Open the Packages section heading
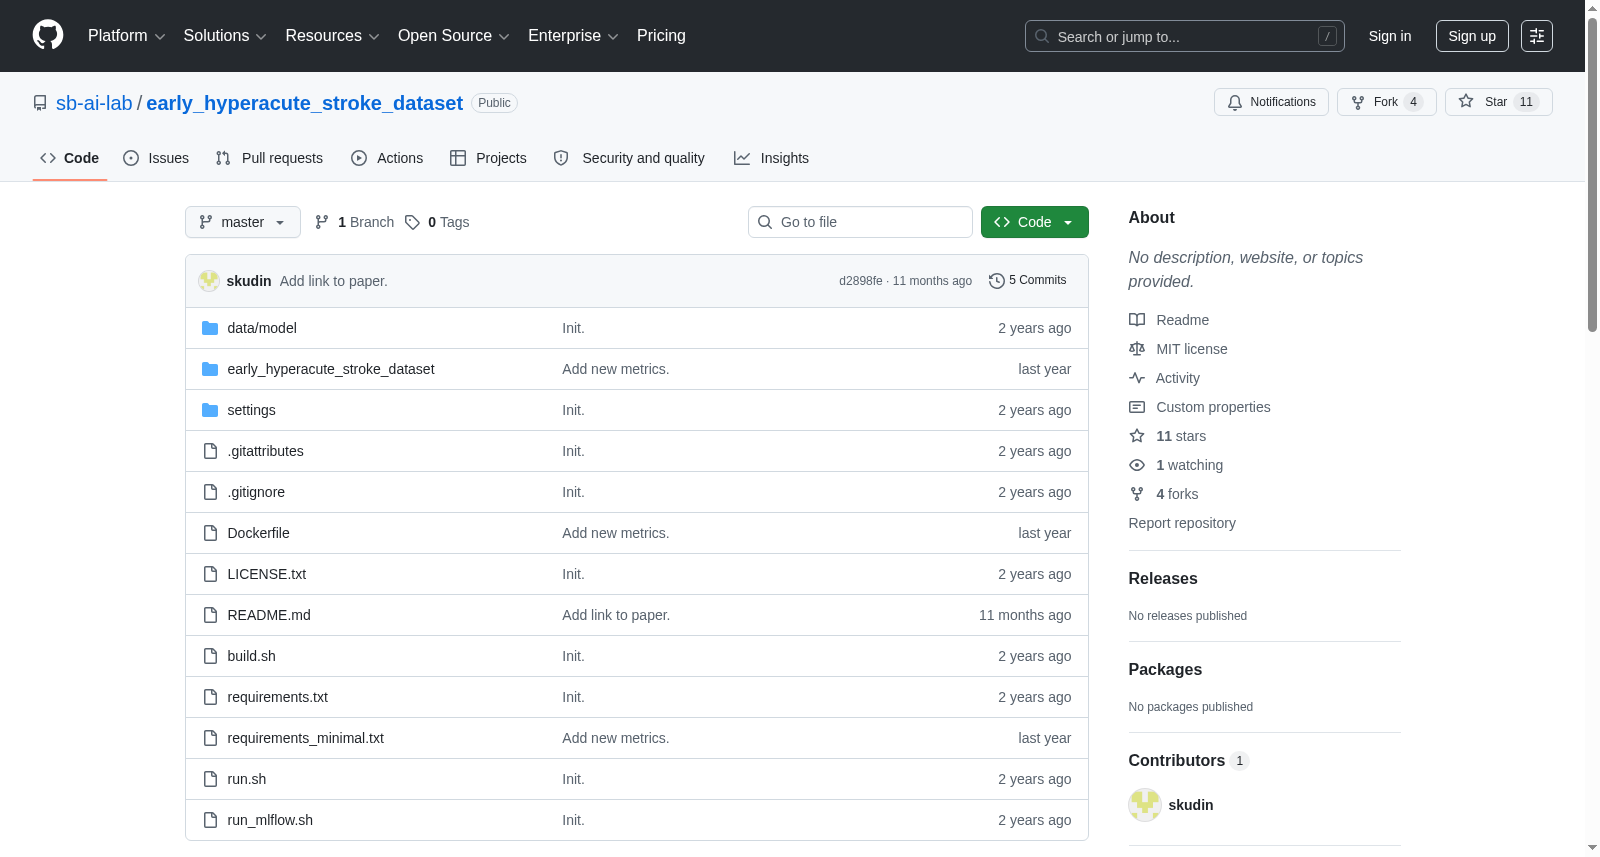 point(1165,670)
